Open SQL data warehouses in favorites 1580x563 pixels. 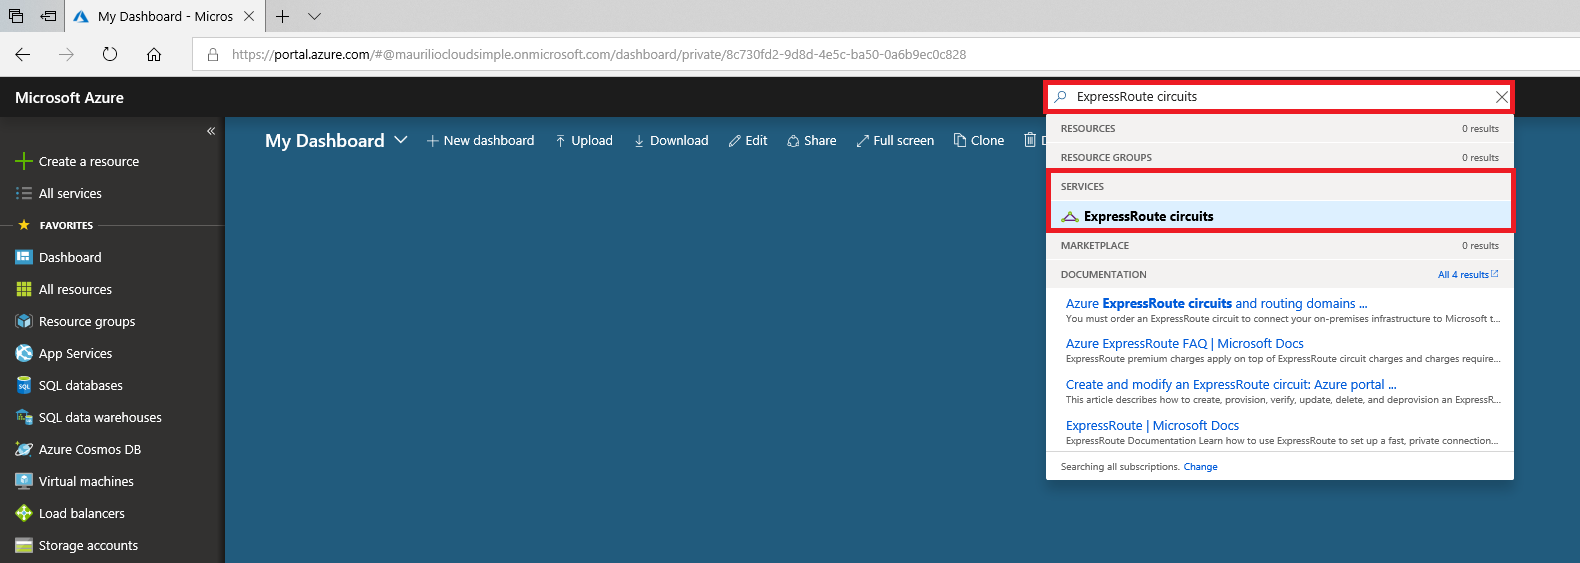pos(100,417)
